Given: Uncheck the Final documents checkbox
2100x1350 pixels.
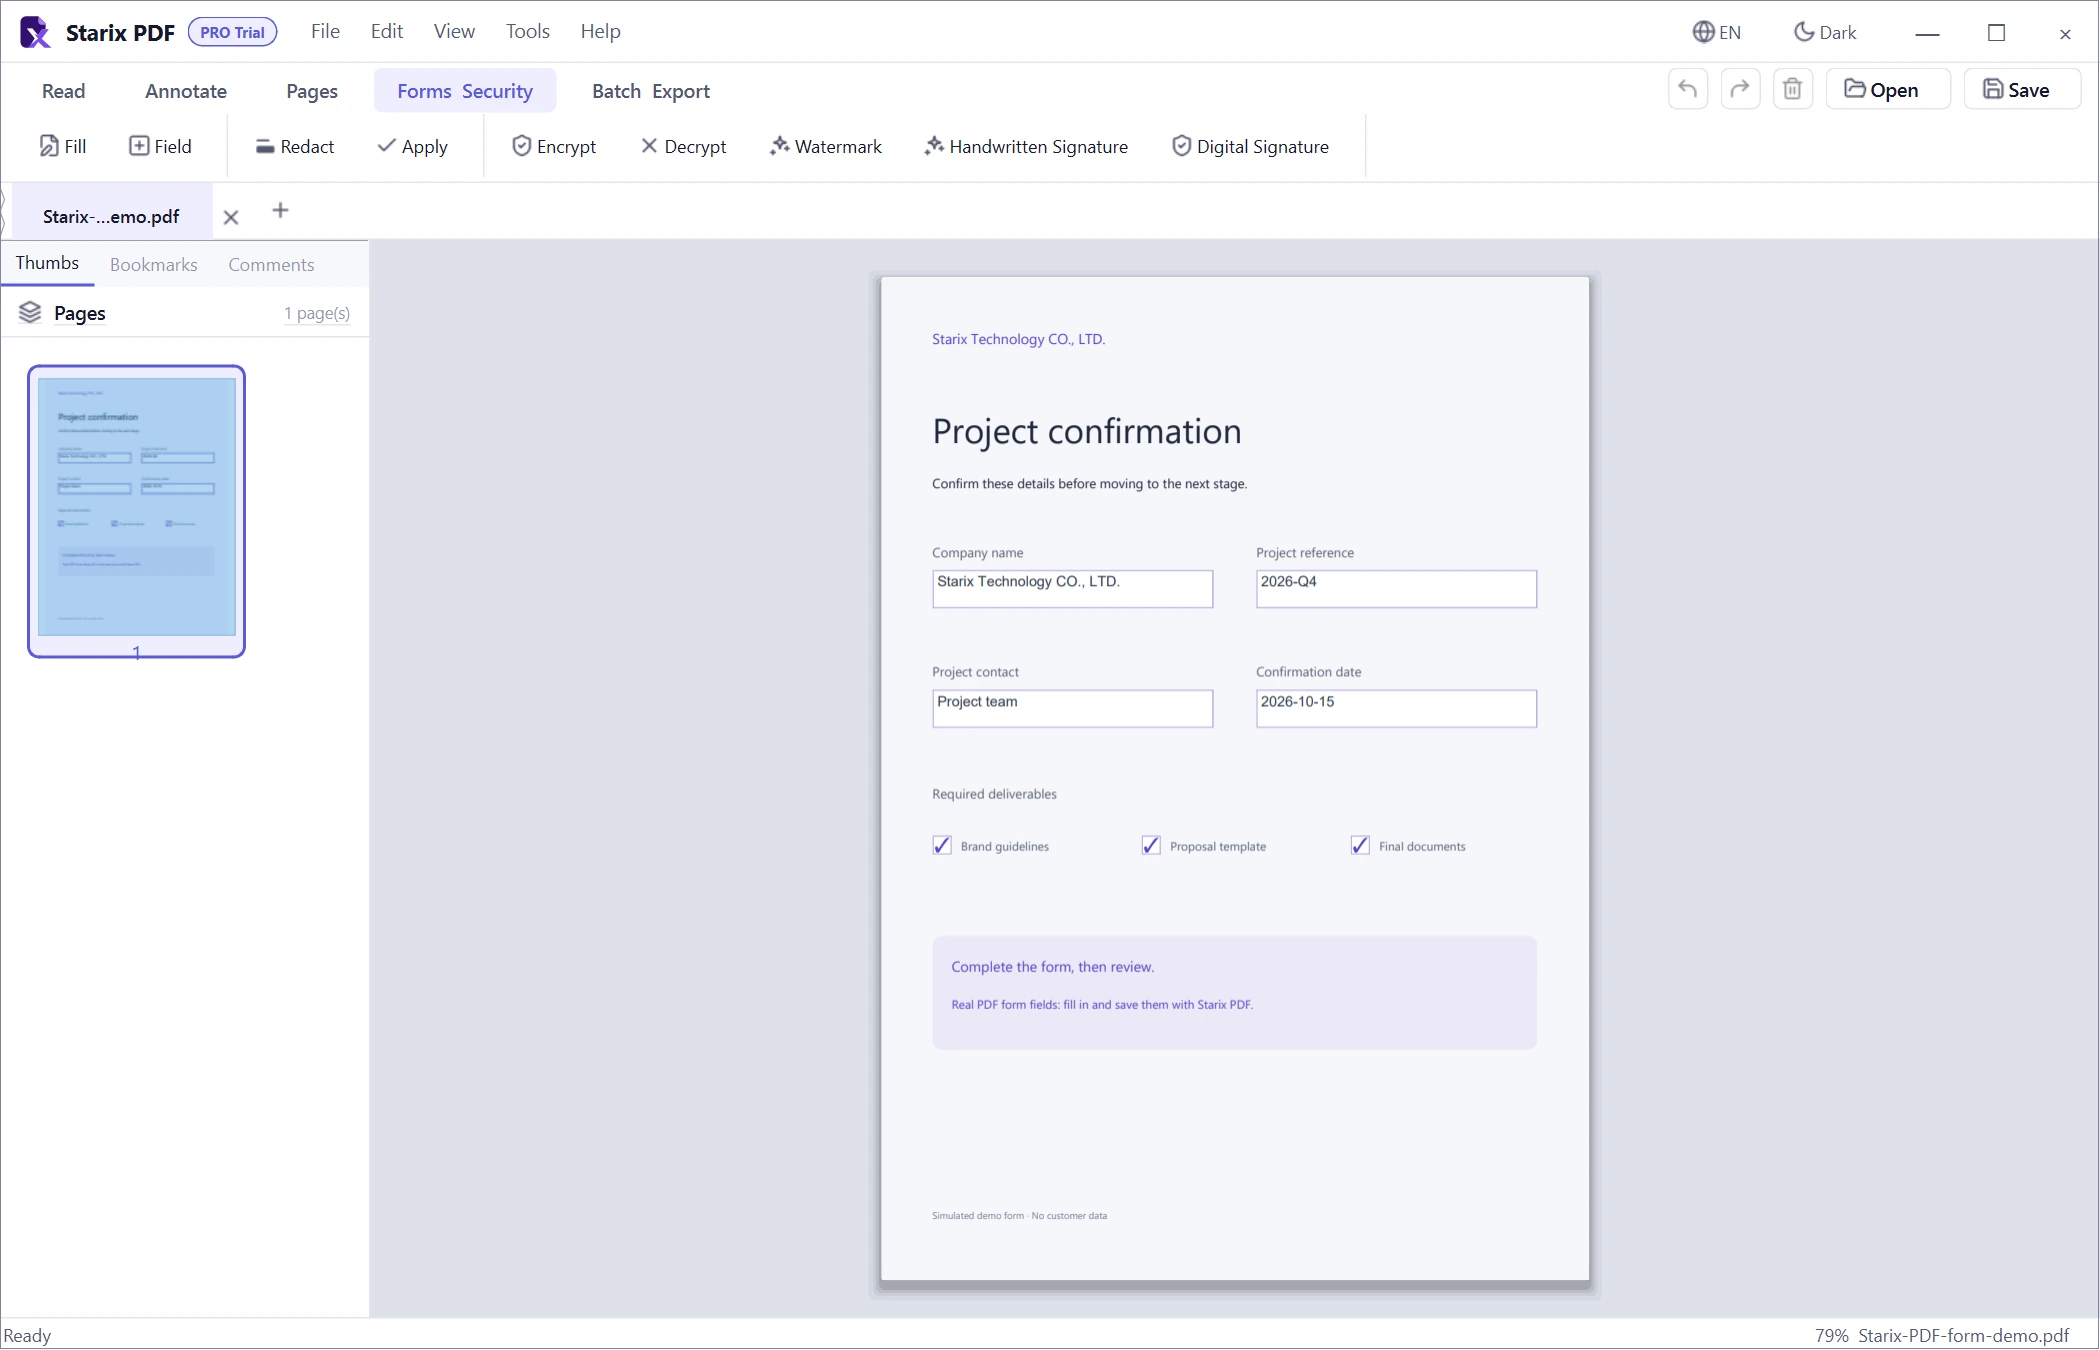Looking at the screenshot, I should click(x=1360, y=846).
